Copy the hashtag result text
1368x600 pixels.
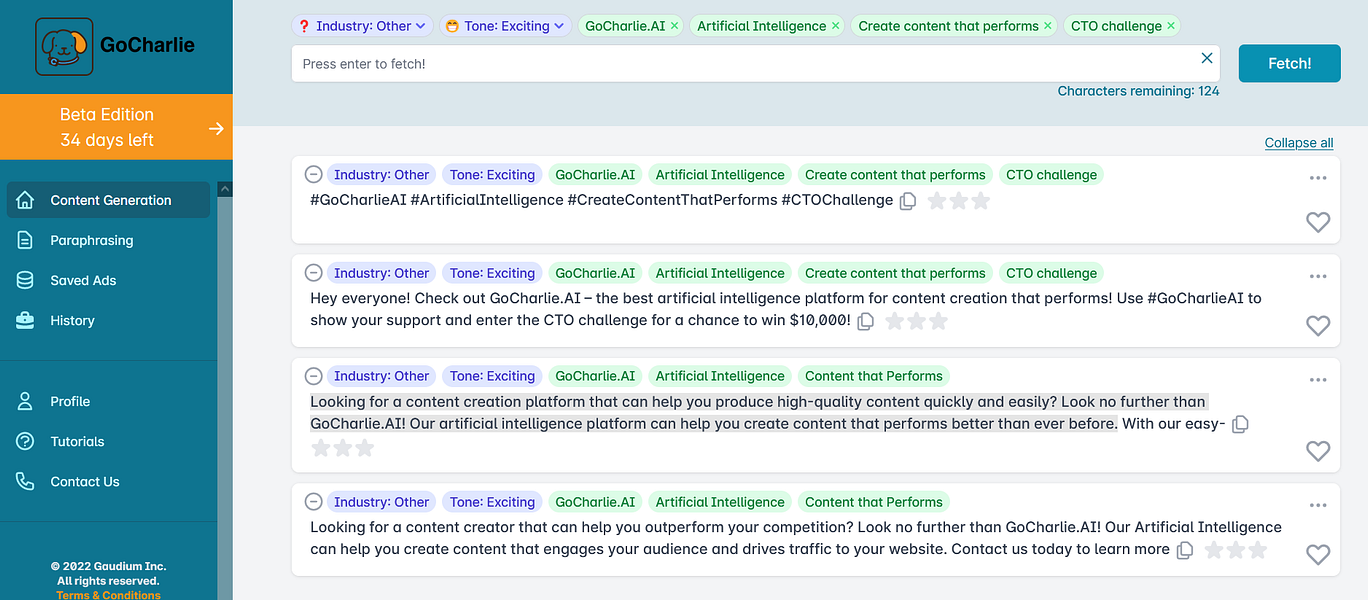908,201
